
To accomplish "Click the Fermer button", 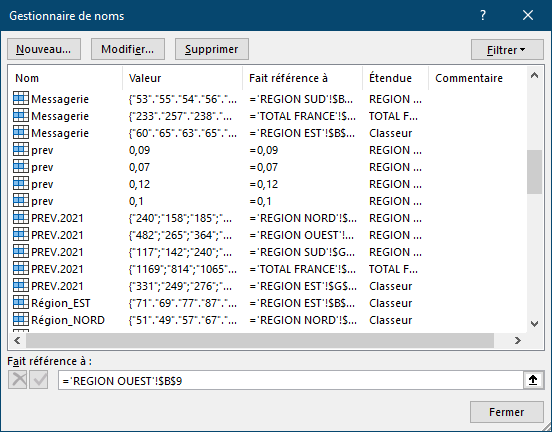I will click(507, 412).
